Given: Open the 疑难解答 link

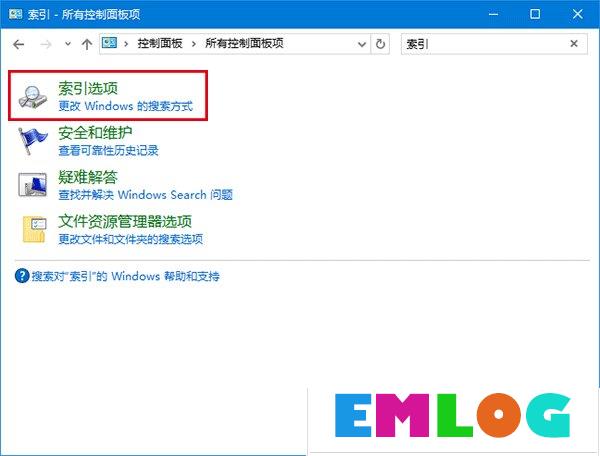Looking at the screenshot, I should (88, 178).
